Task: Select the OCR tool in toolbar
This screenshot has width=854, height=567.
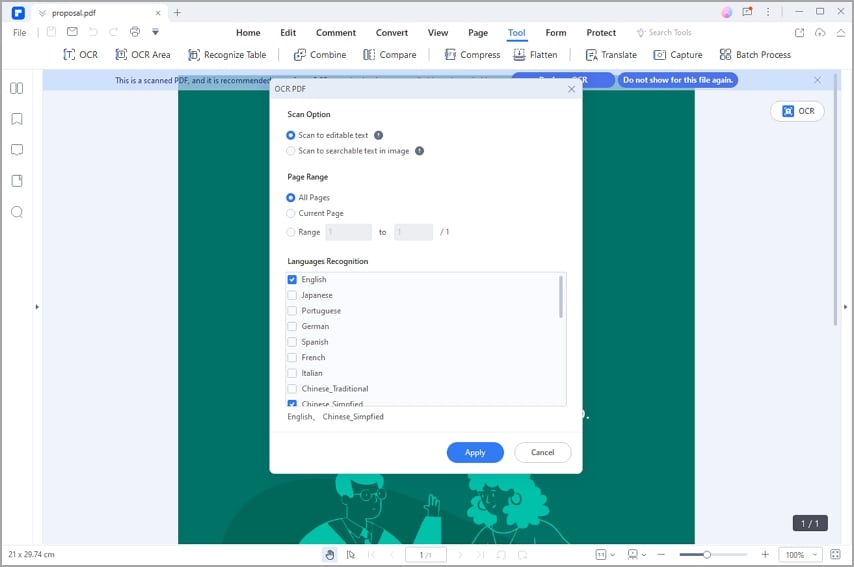Action: point(81,54)
